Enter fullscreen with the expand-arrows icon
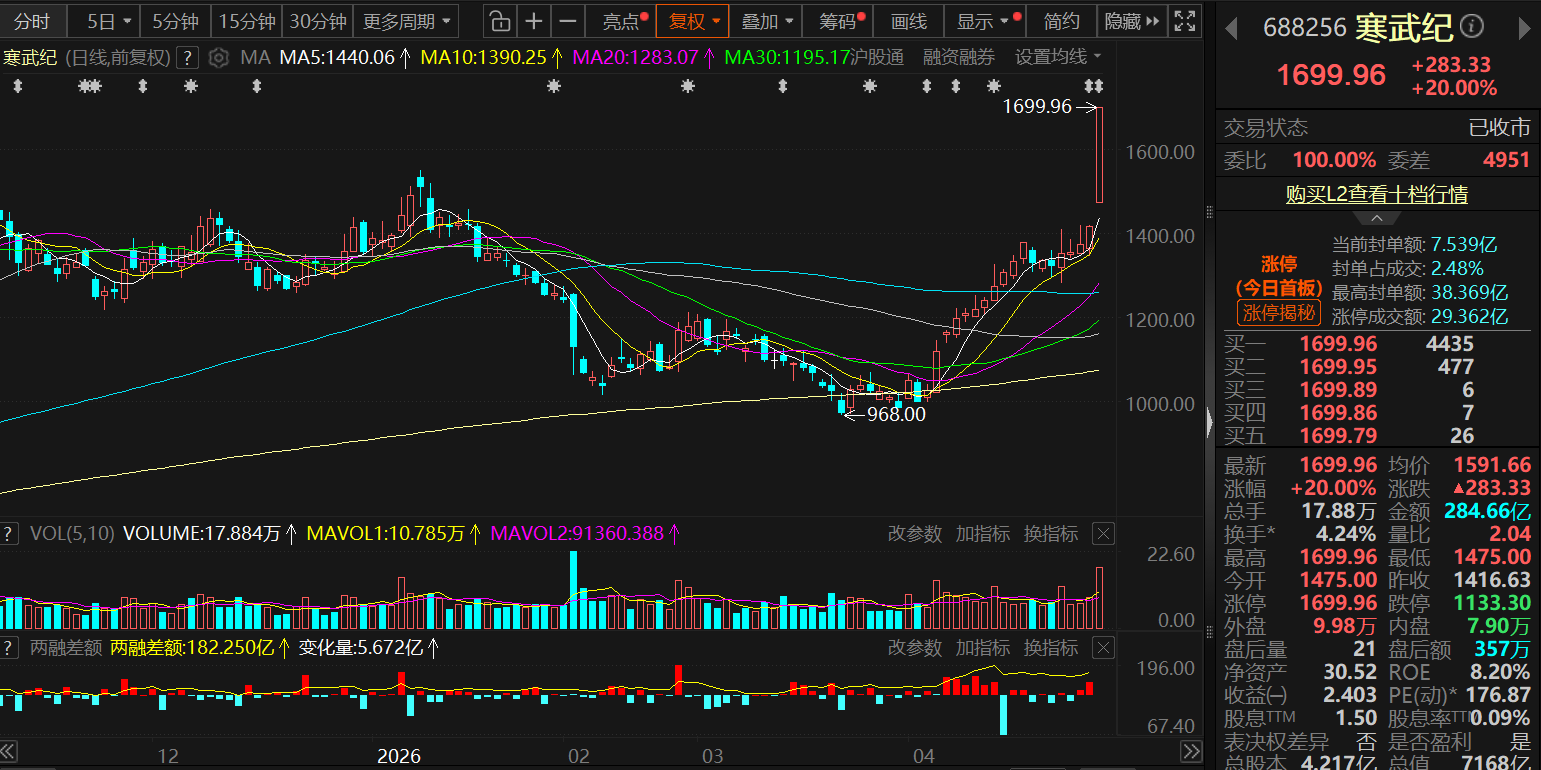 [1185, 21]
